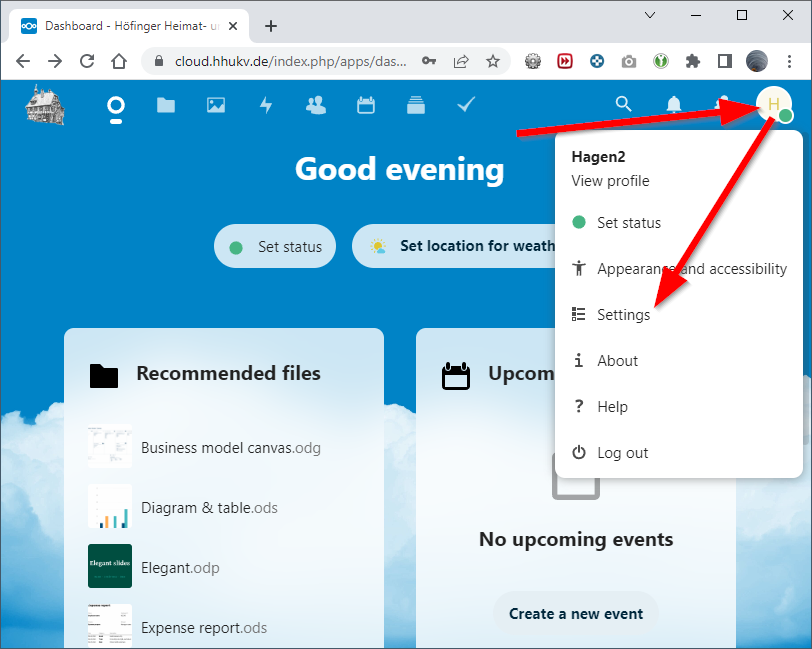Open the browser home page

click(x=119, y=61)
